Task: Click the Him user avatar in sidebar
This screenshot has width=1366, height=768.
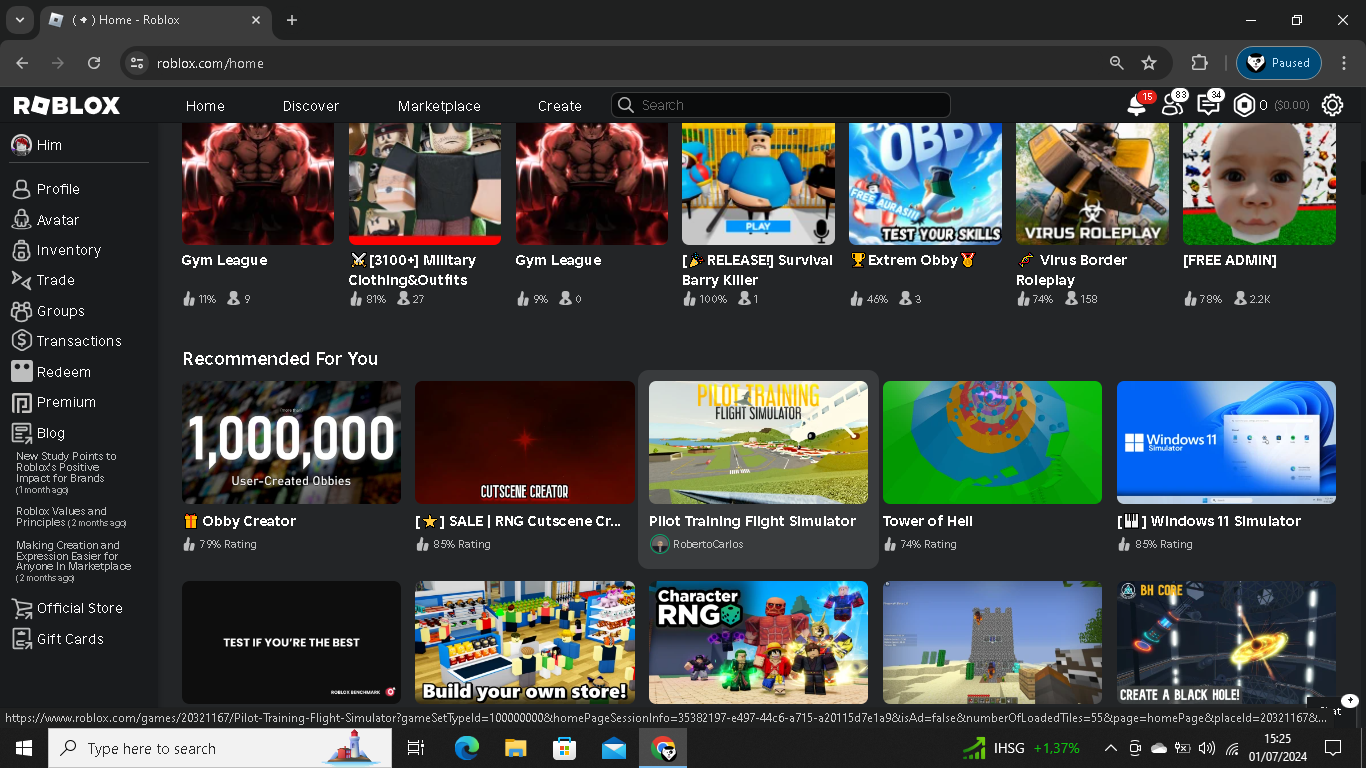Action: (21, 145)
